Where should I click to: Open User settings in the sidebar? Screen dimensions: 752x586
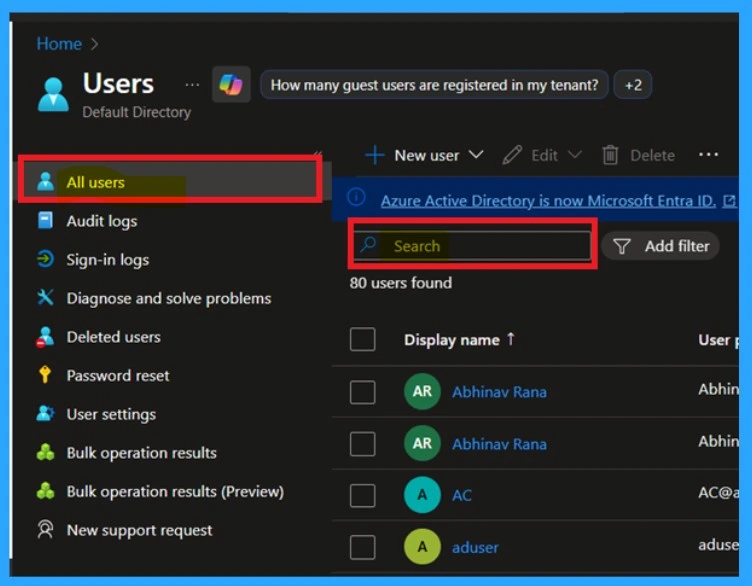(111, 414)
